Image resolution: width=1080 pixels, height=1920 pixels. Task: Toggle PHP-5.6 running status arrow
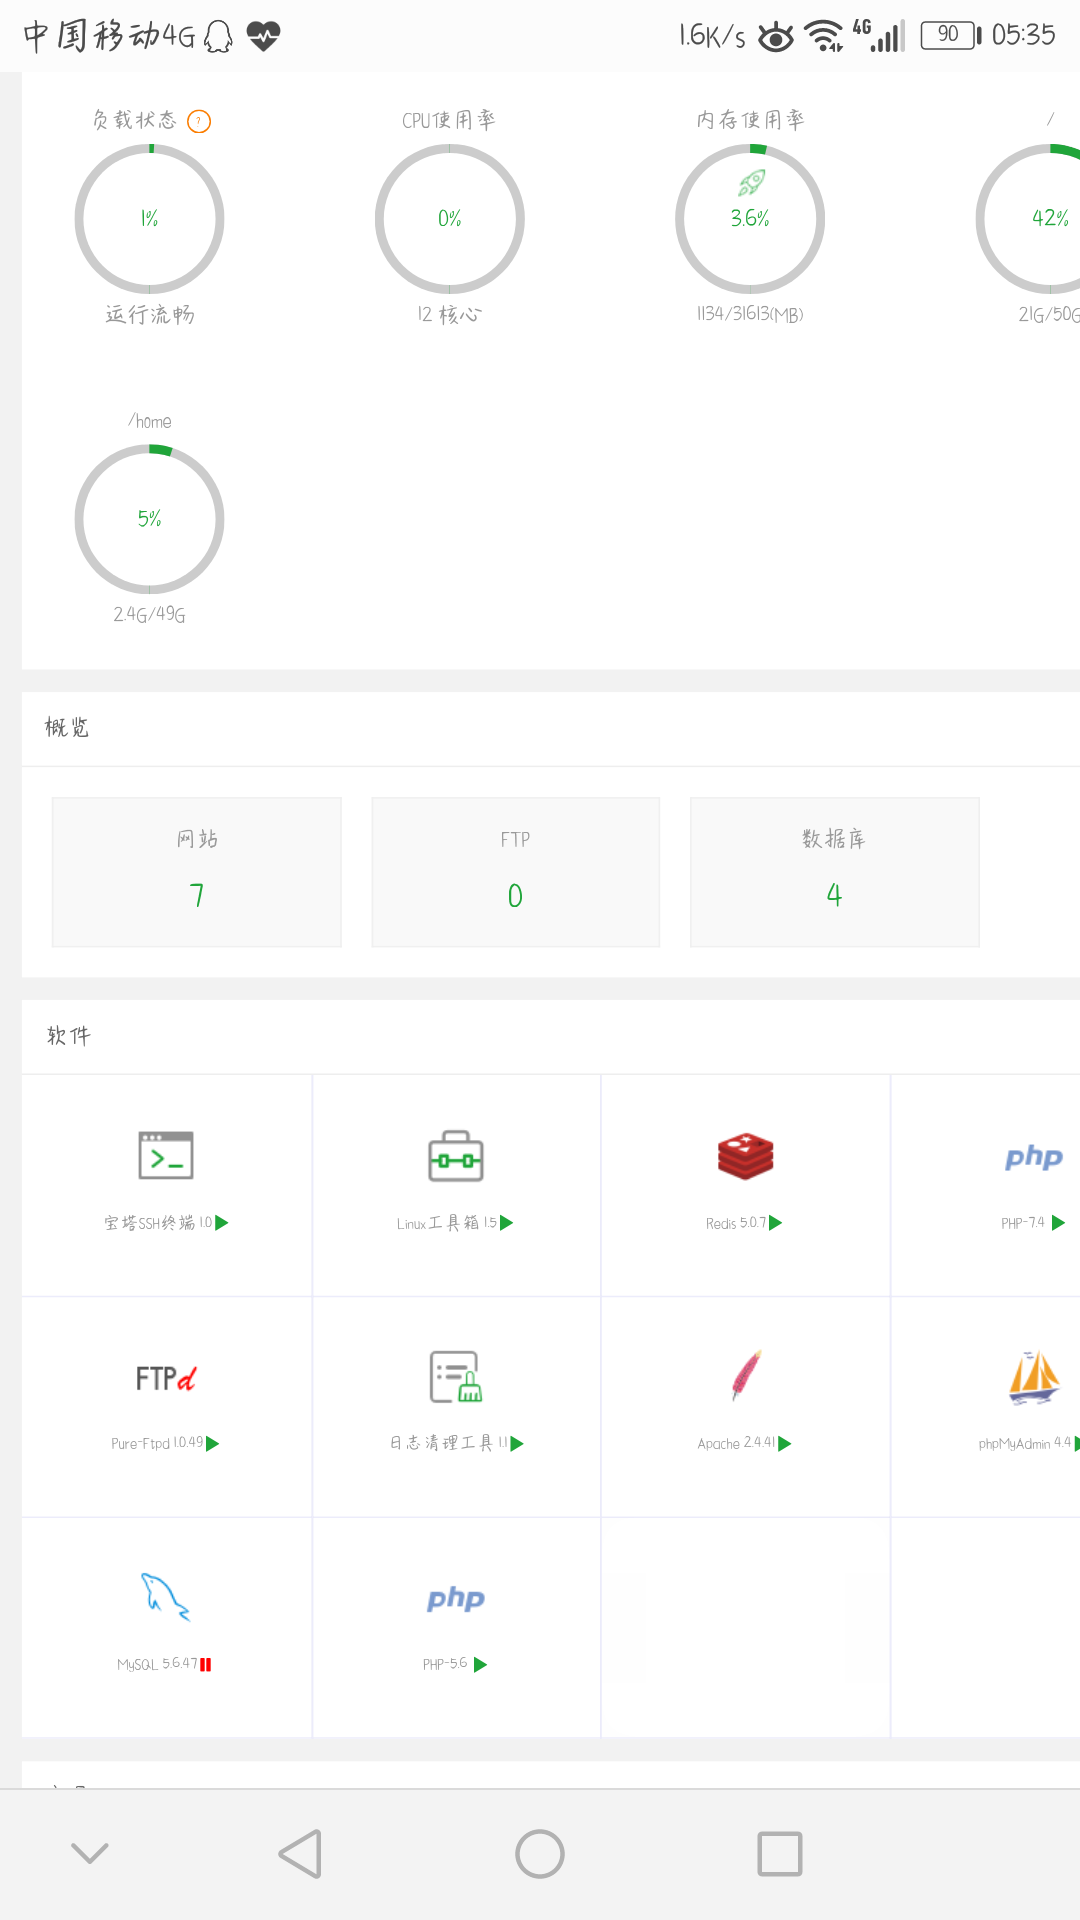pos(481,1665)
